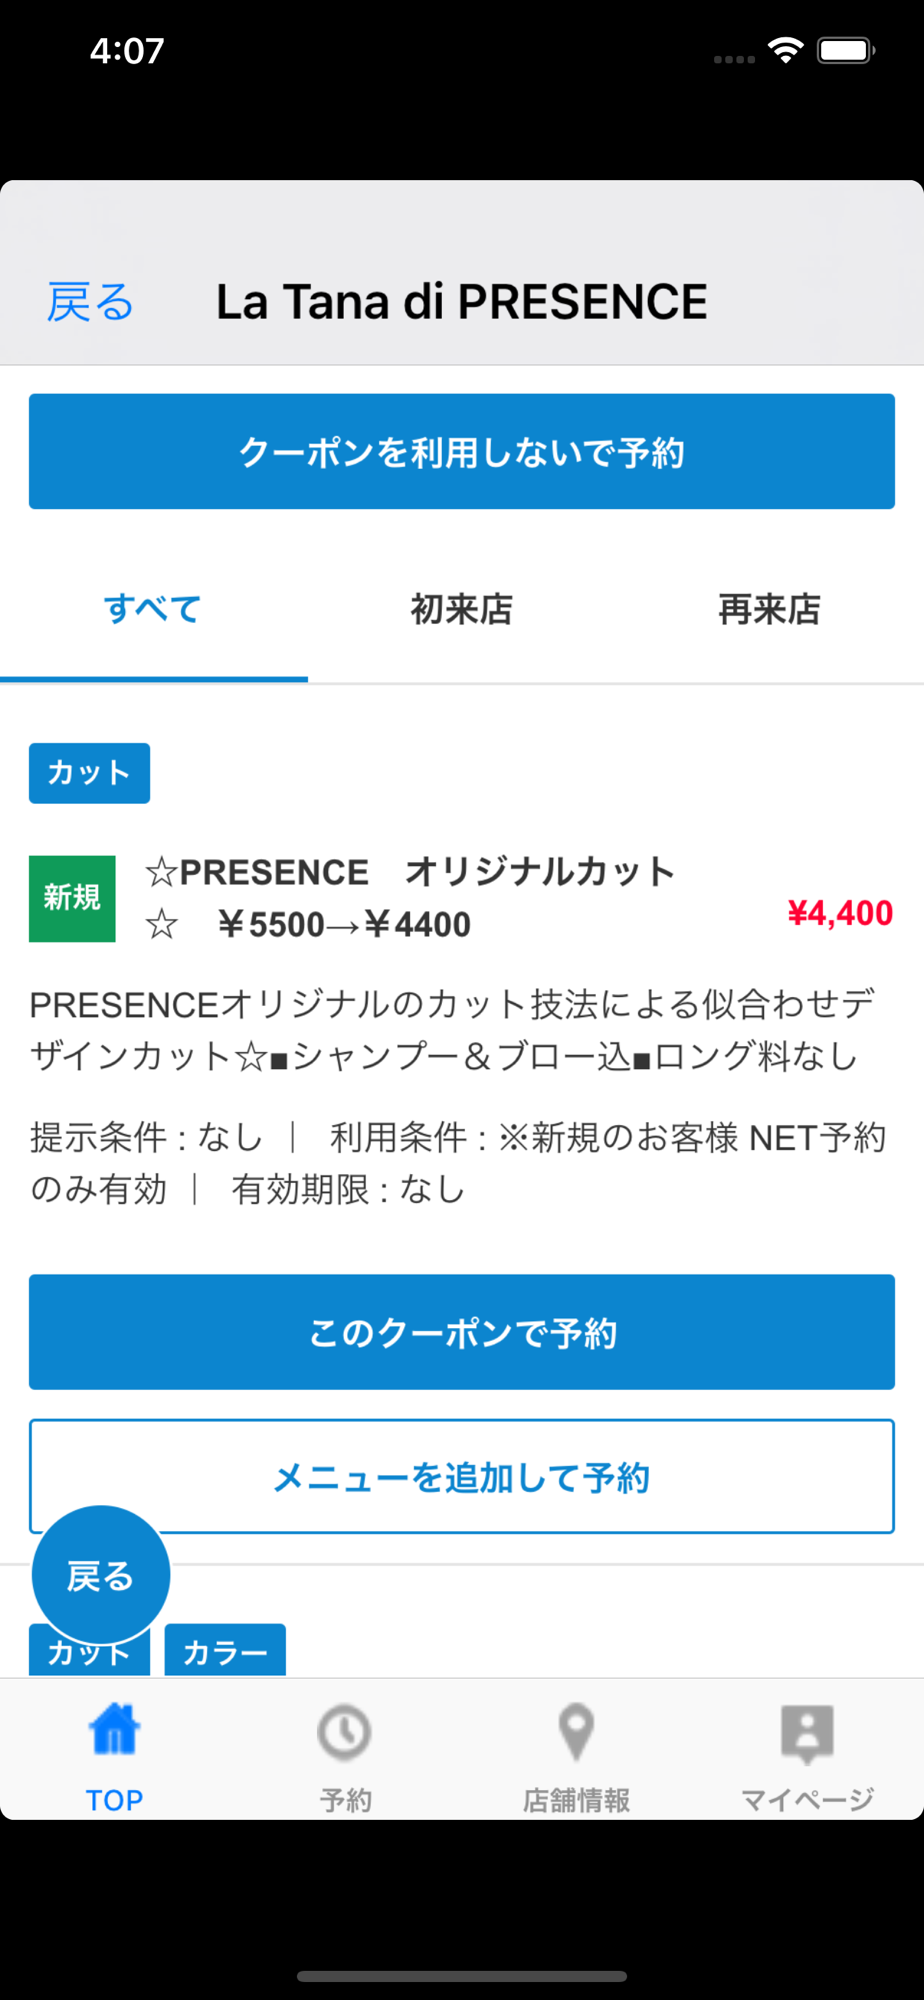Tap the カット category tag above the coupon

89,773
